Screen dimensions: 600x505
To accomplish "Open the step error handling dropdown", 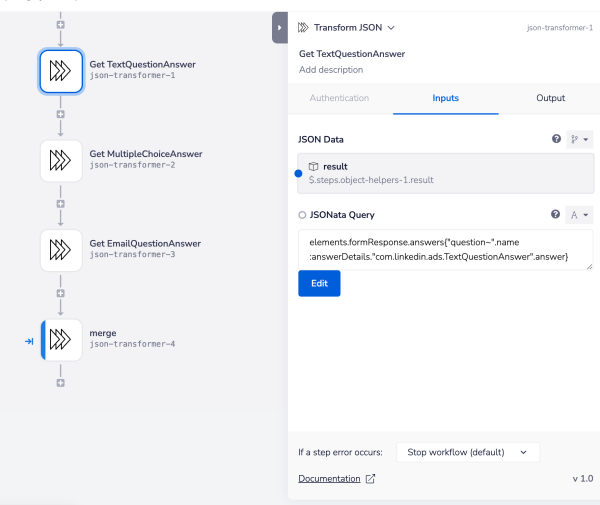I will click(x=467, y=452).
